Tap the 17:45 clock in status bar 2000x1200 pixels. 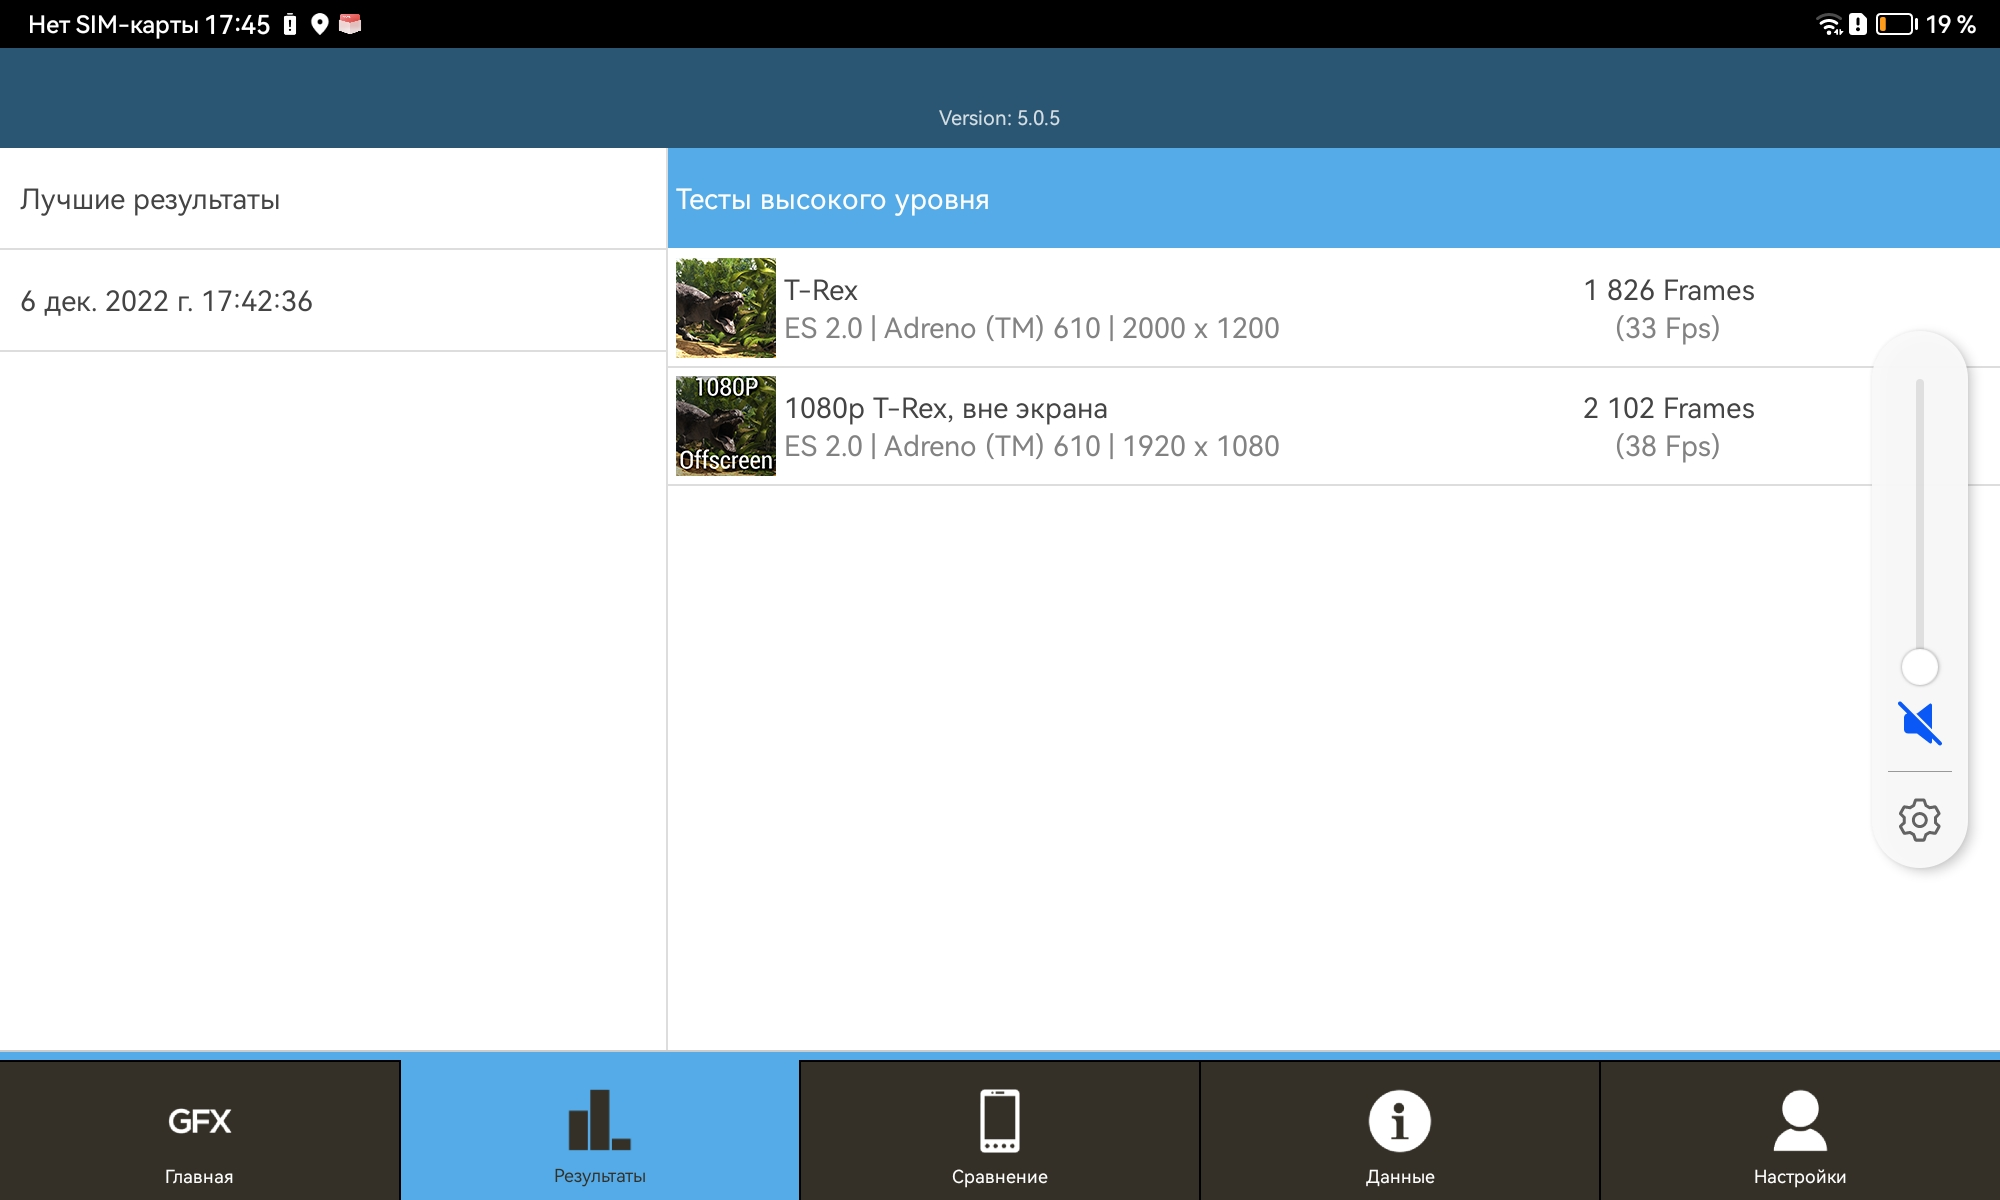[x=237, y=24]
